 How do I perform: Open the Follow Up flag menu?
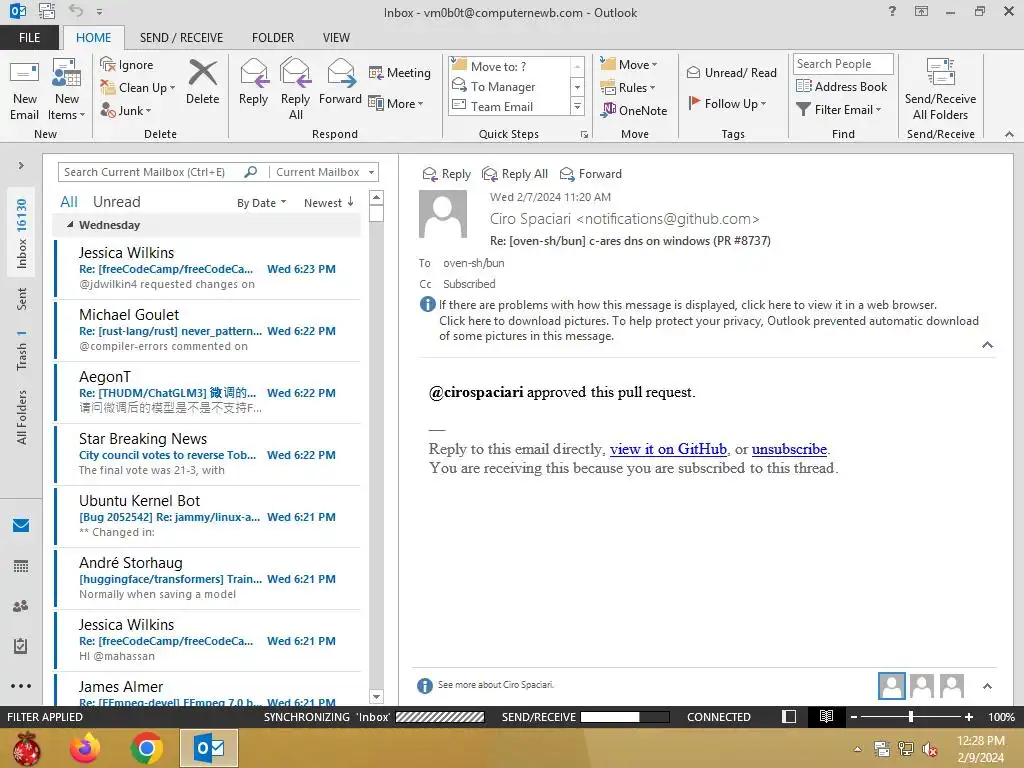[727, 103]
